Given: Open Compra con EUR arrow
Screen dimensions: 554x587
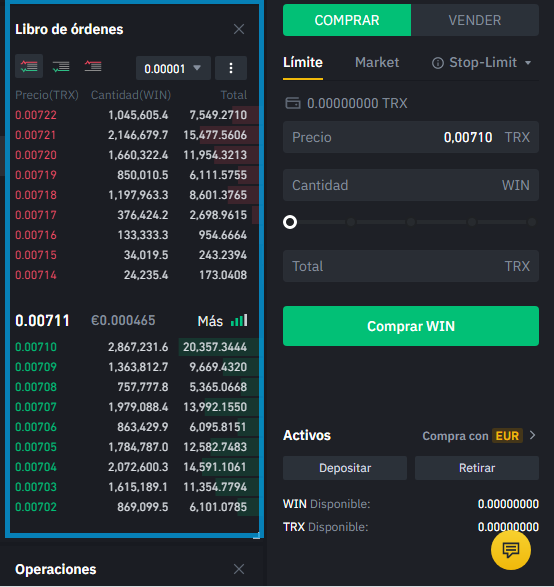Looking at the screenshot, I should [x=532, y=435].
